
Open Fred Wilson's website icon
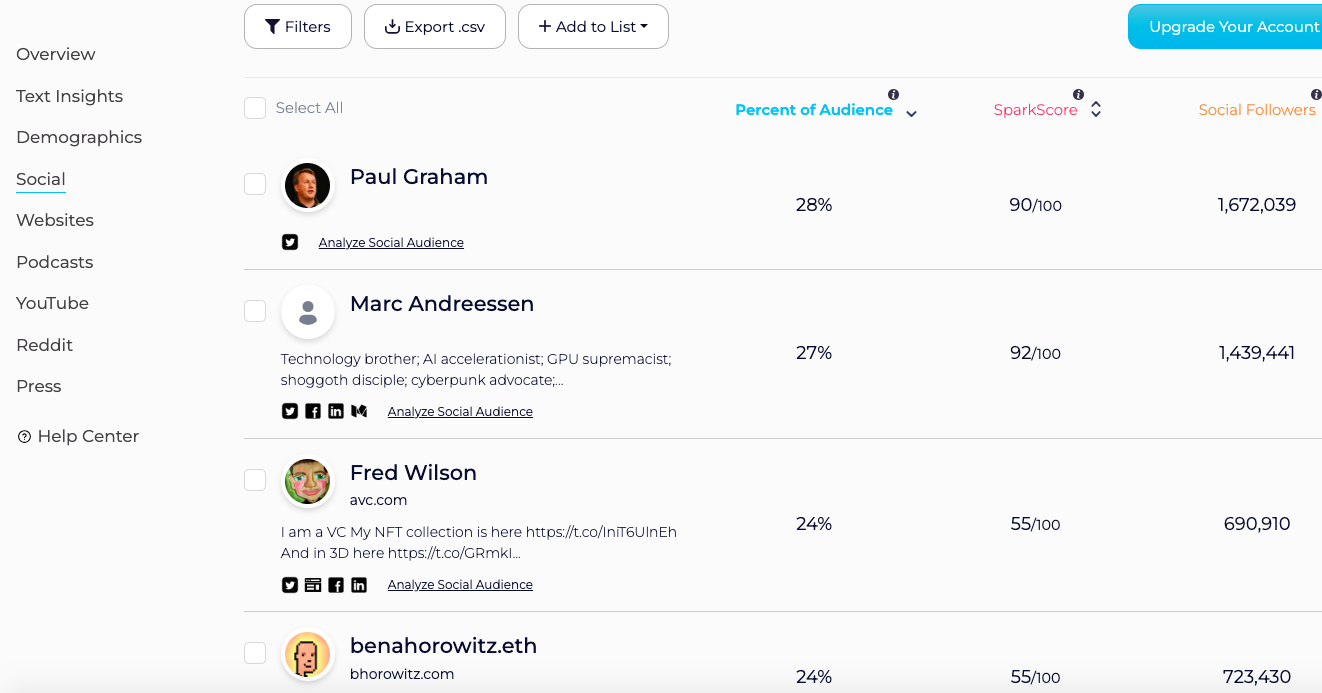313,584
